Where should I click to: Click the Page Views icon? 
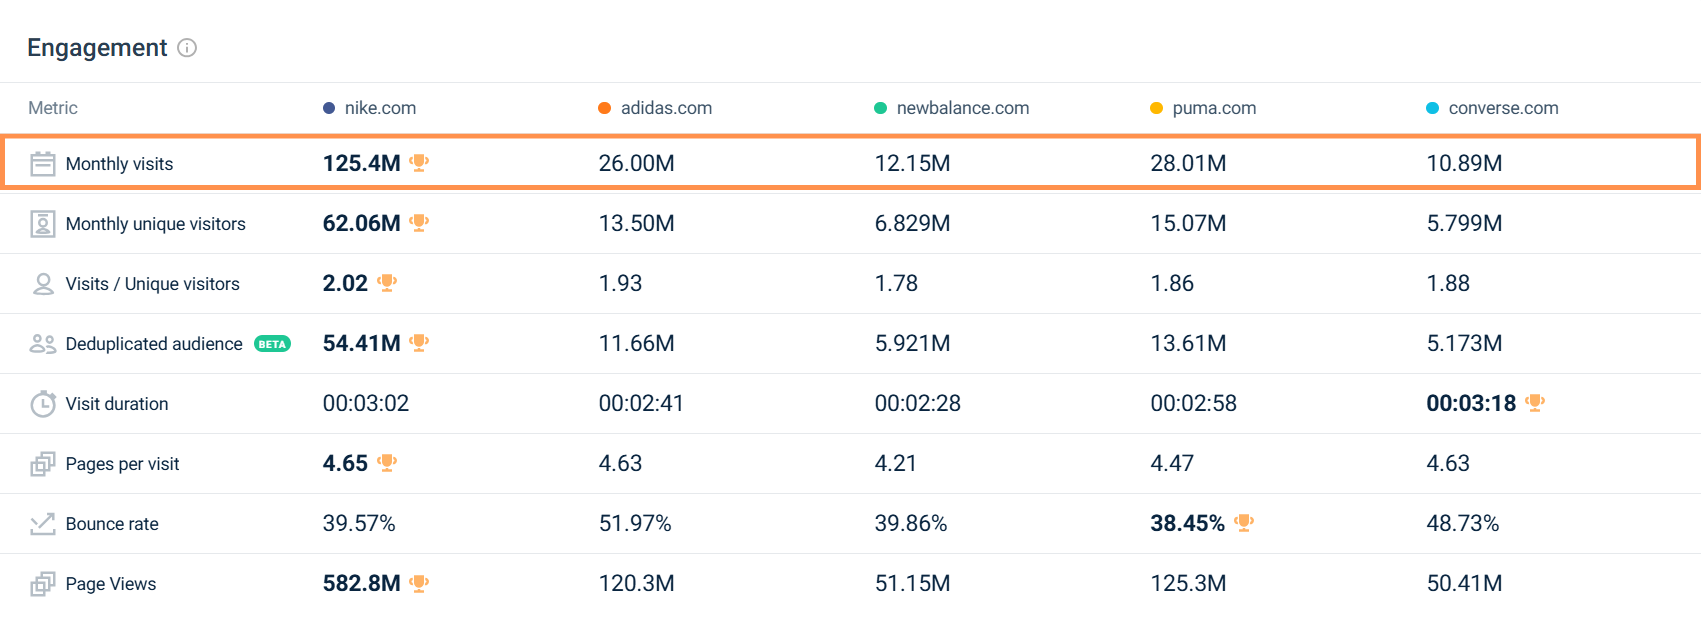pyautogui.click(x=43, y=584)
